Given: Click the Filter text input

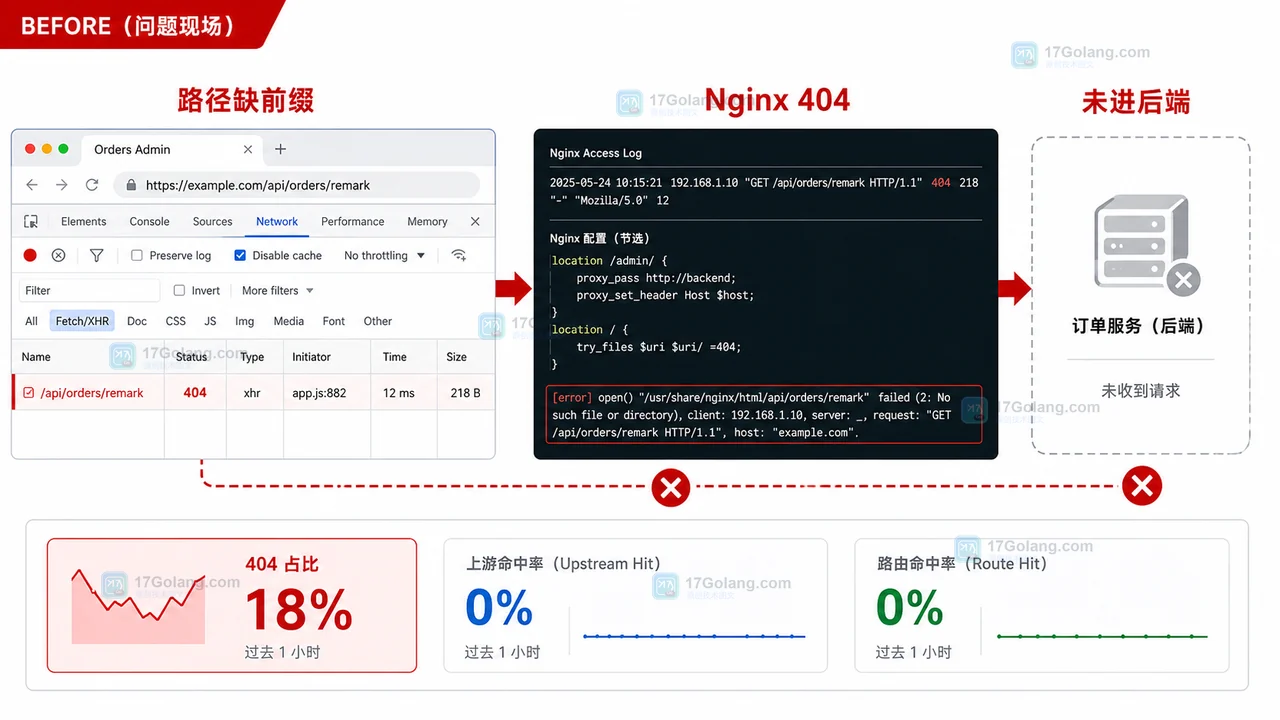Looking at the screenshot, I should tap(89, 291).
